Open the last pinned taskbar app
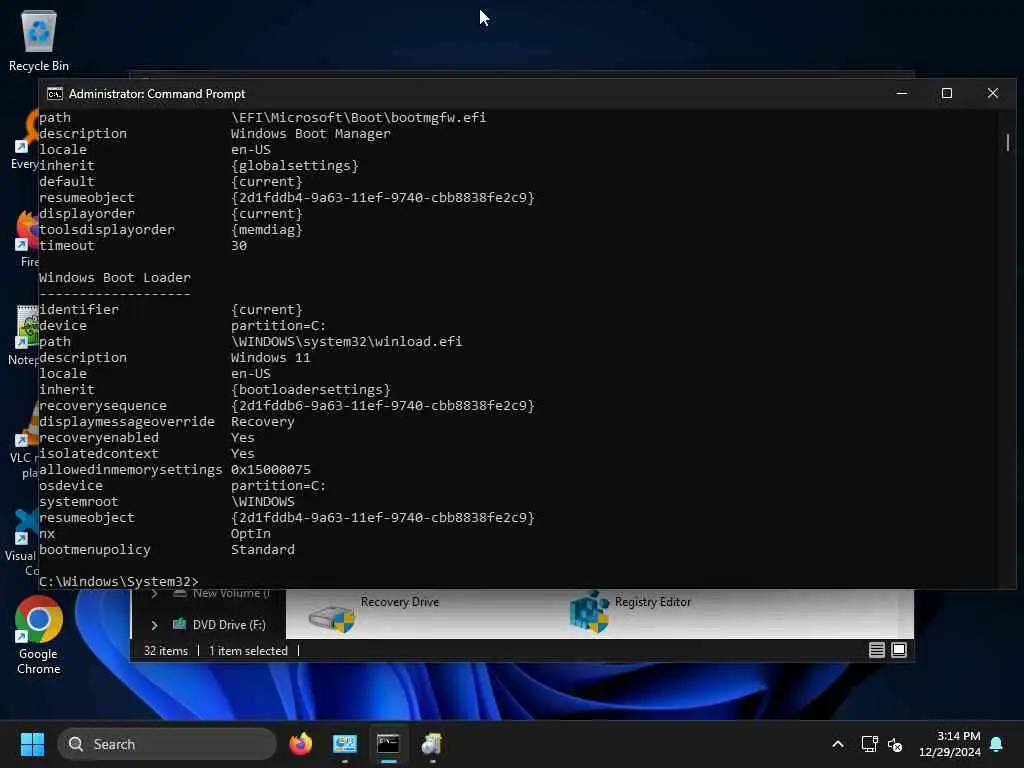The height and width of the screenshot is (768, 1024). (x=432, y=744)
